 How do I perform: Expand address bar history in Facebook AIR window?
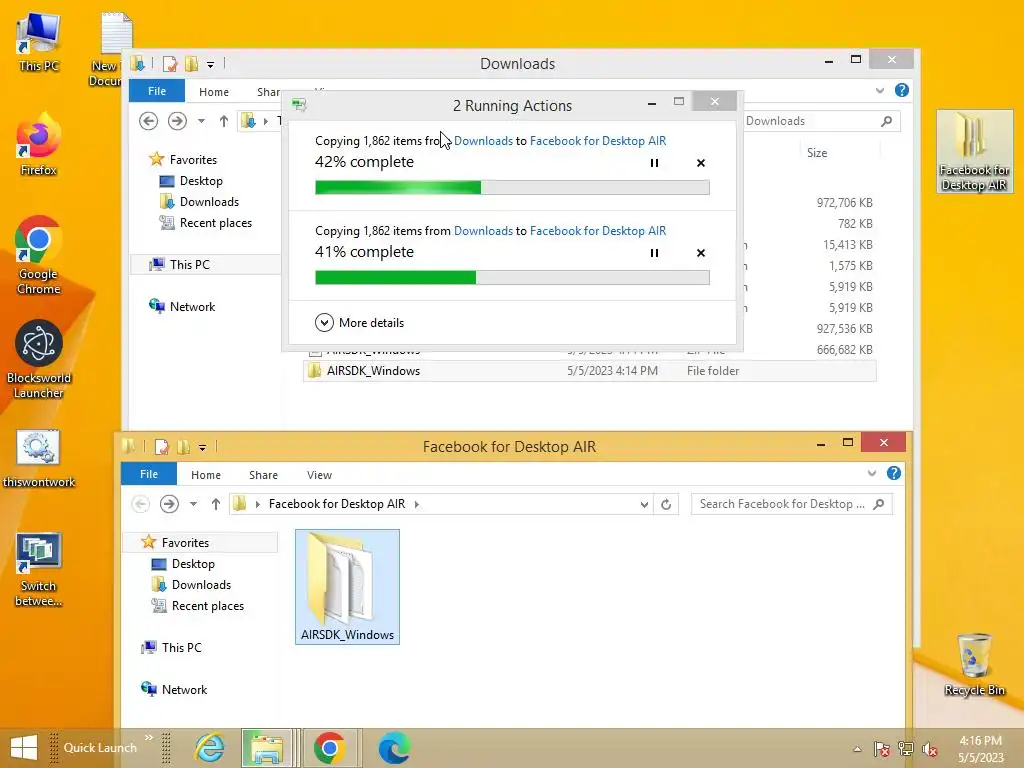(x=644, y=504)
